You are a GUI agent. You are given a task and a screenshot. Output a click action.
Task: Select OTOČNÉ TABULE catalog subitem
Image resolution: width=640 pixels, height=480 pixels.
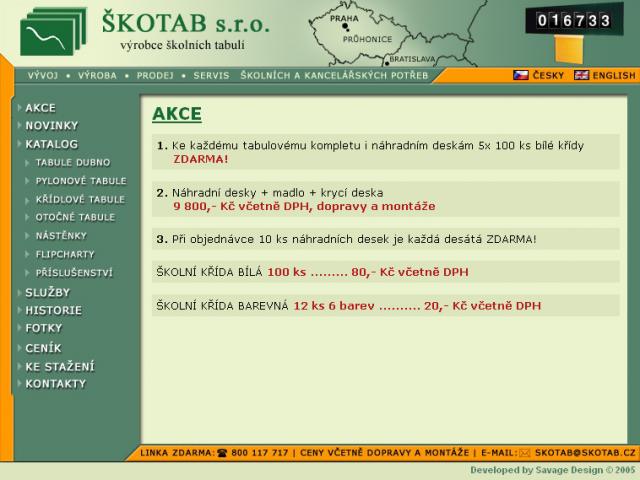75,217
